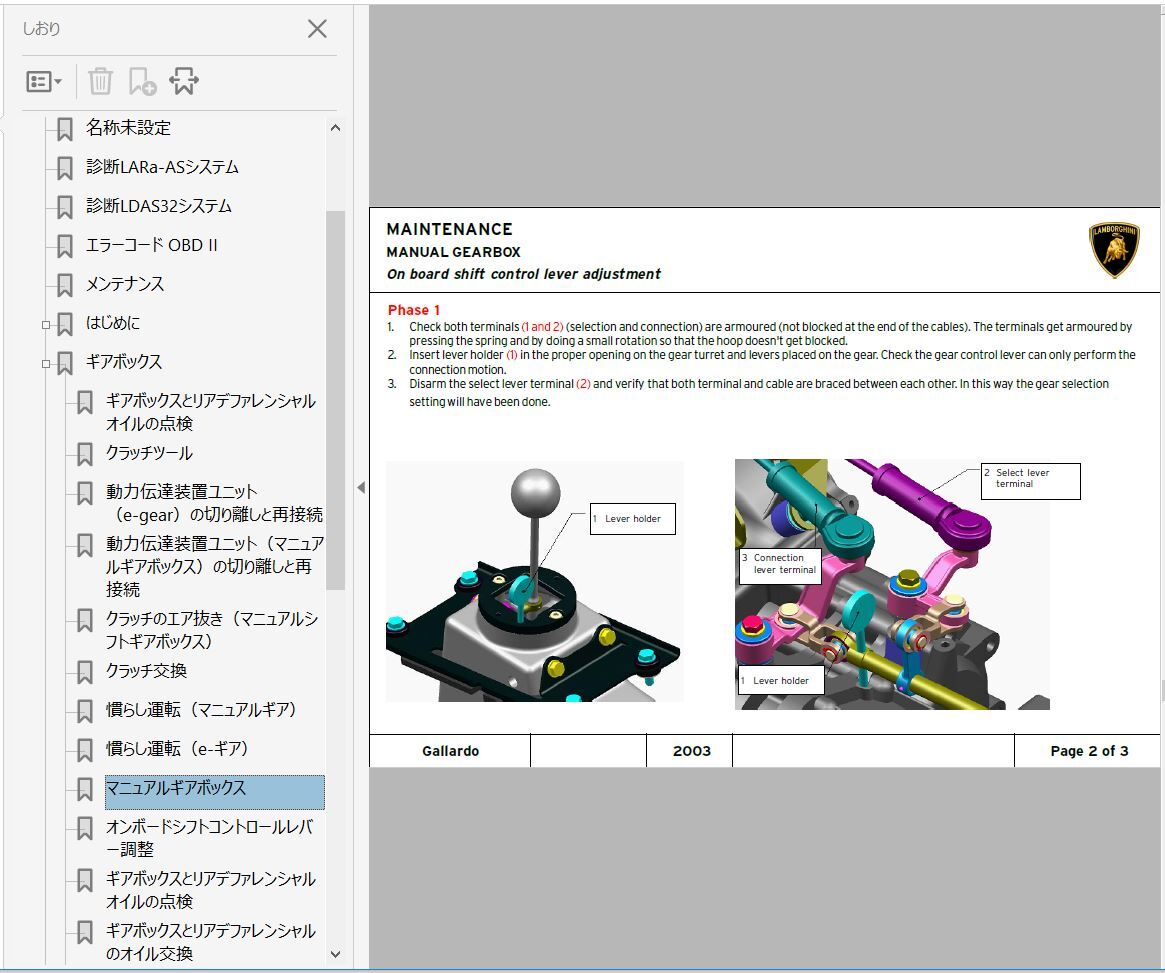Collapse the navigation pane with the arrow
Image resolution: width=1165 pixels, height=973 pixels.
point(361,487)
